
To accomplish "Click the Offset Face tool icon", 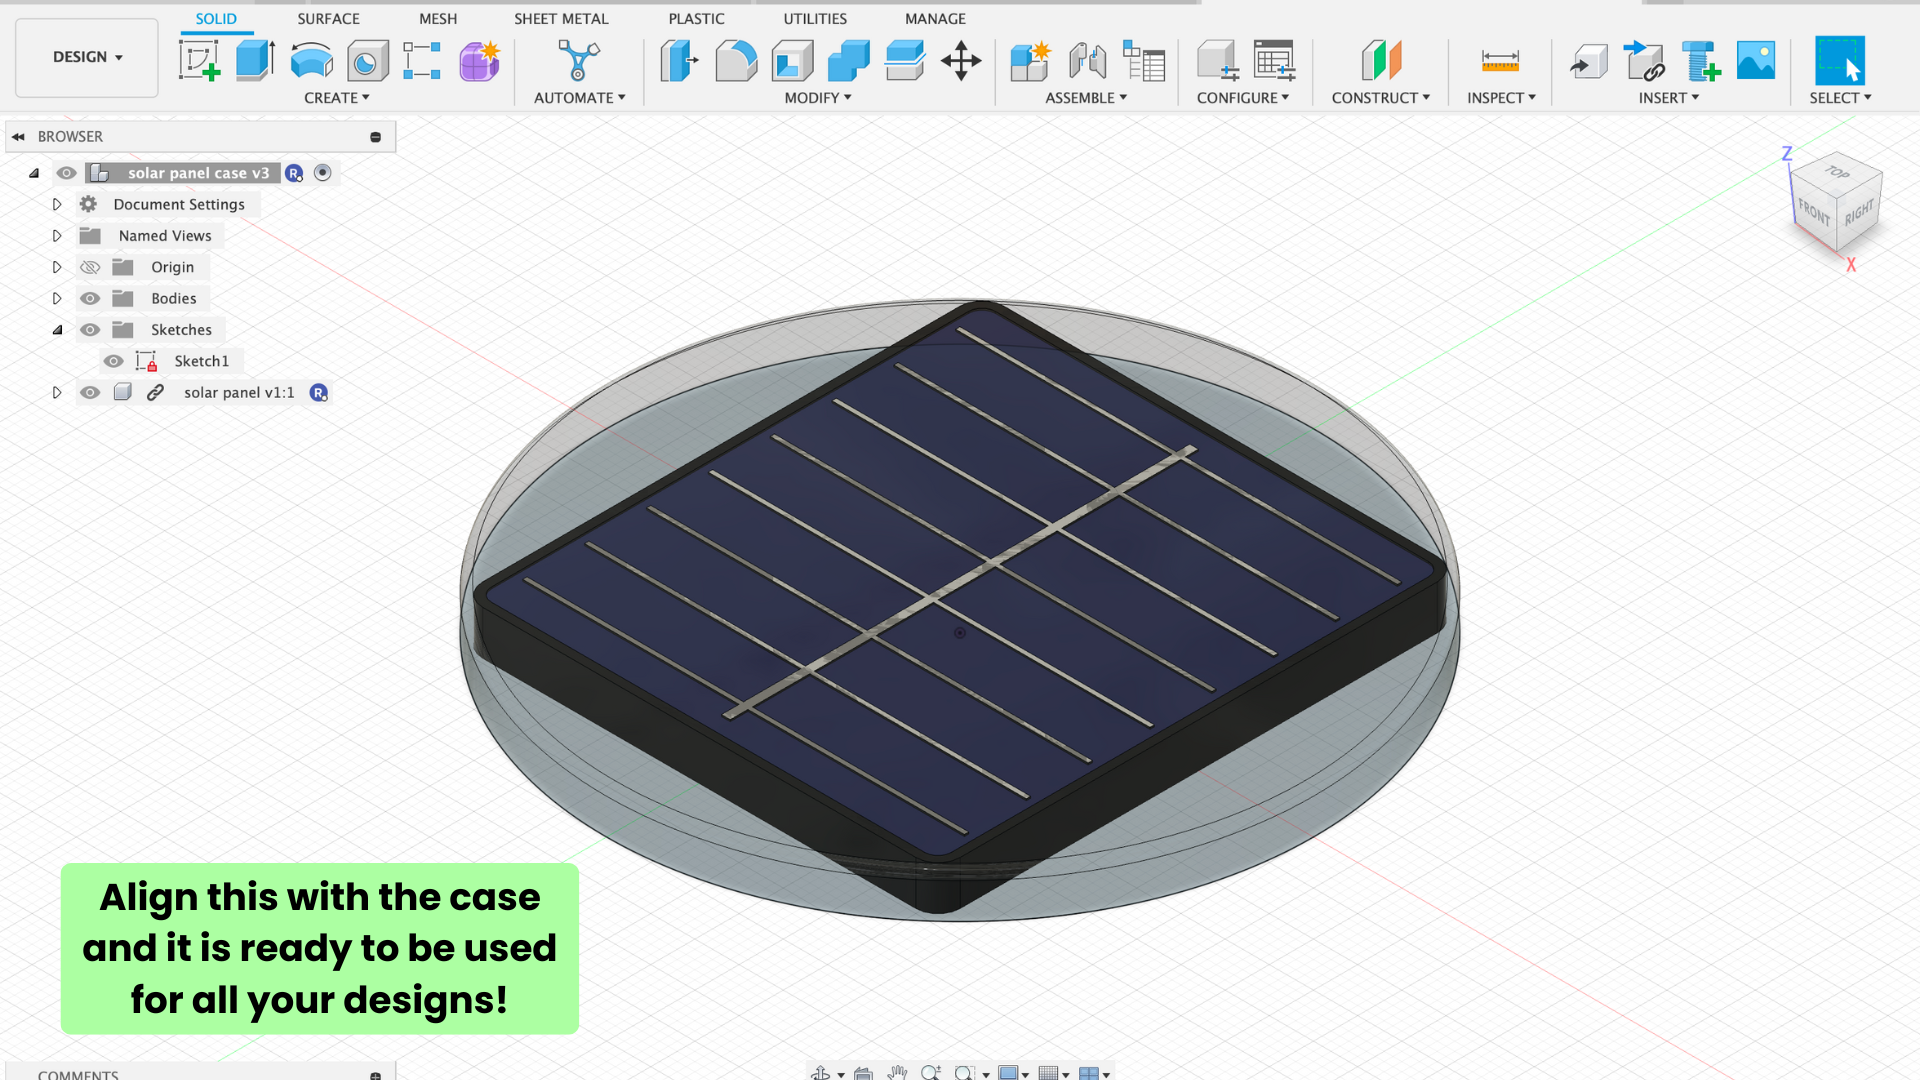I will tap(905, 61).
